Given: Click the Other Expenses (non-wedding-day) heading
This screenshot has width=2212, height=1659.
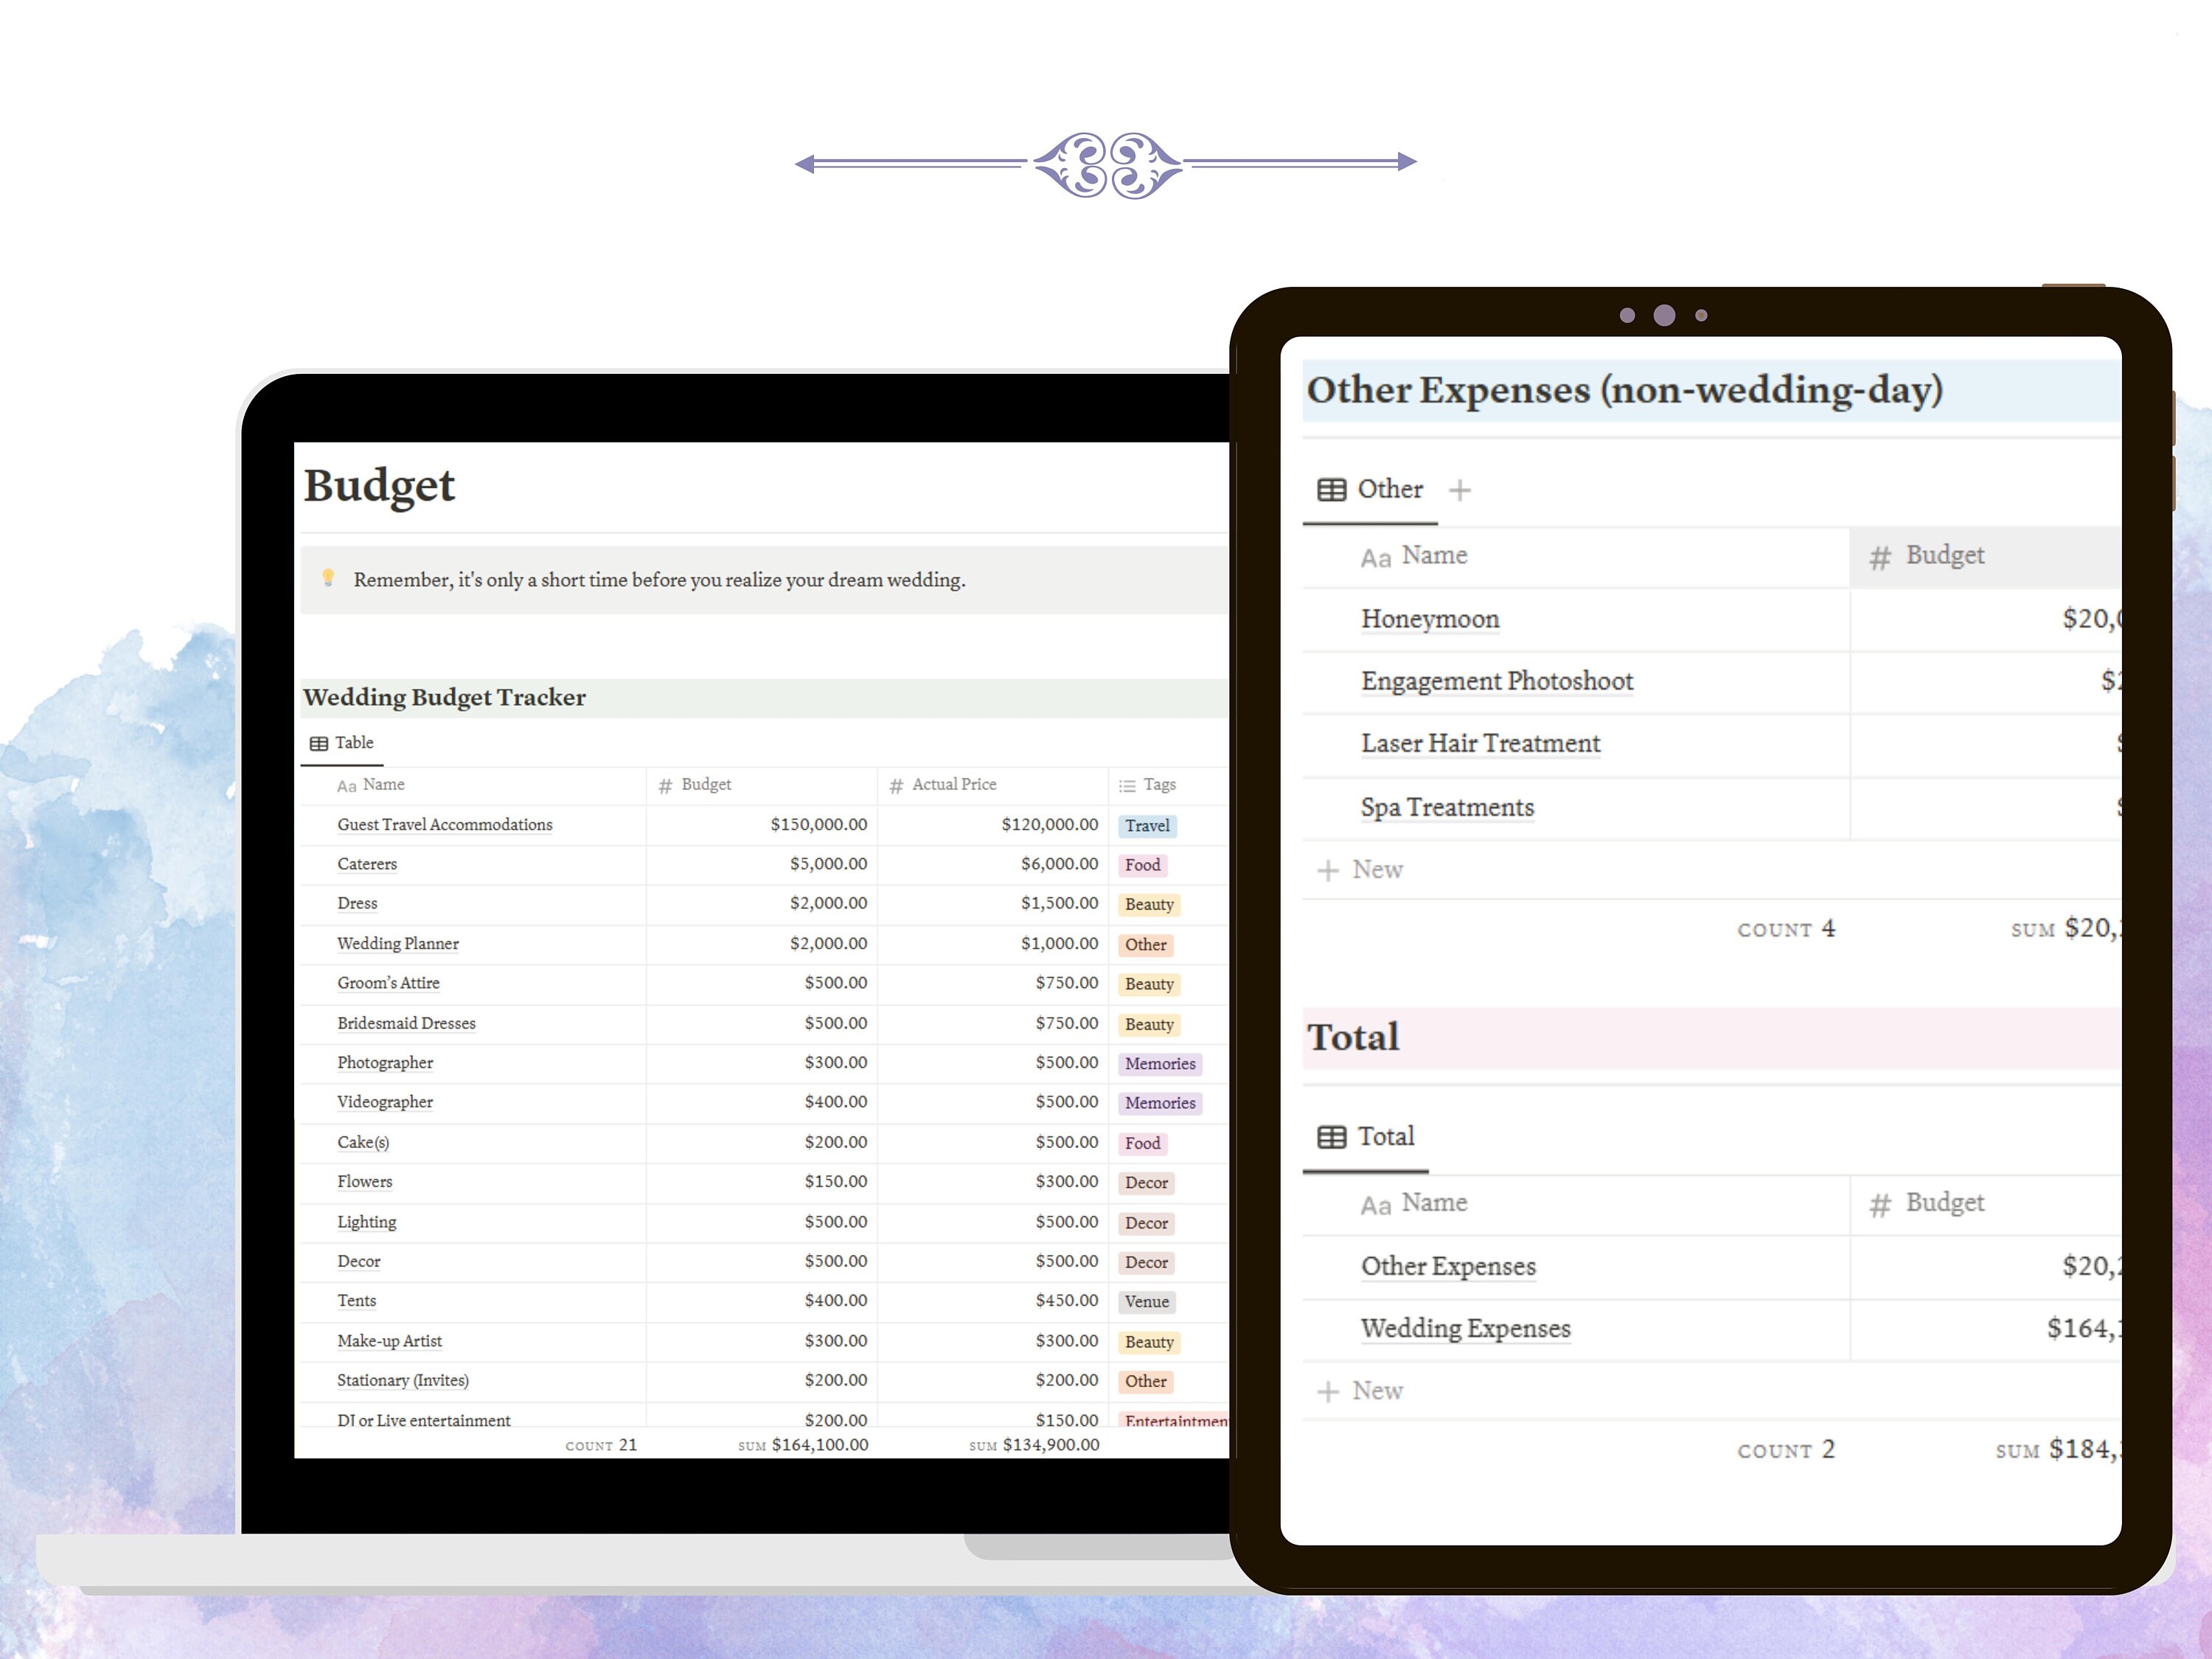Looking at the screenshot, I should pyautogui.click(x=1624, y=390).
